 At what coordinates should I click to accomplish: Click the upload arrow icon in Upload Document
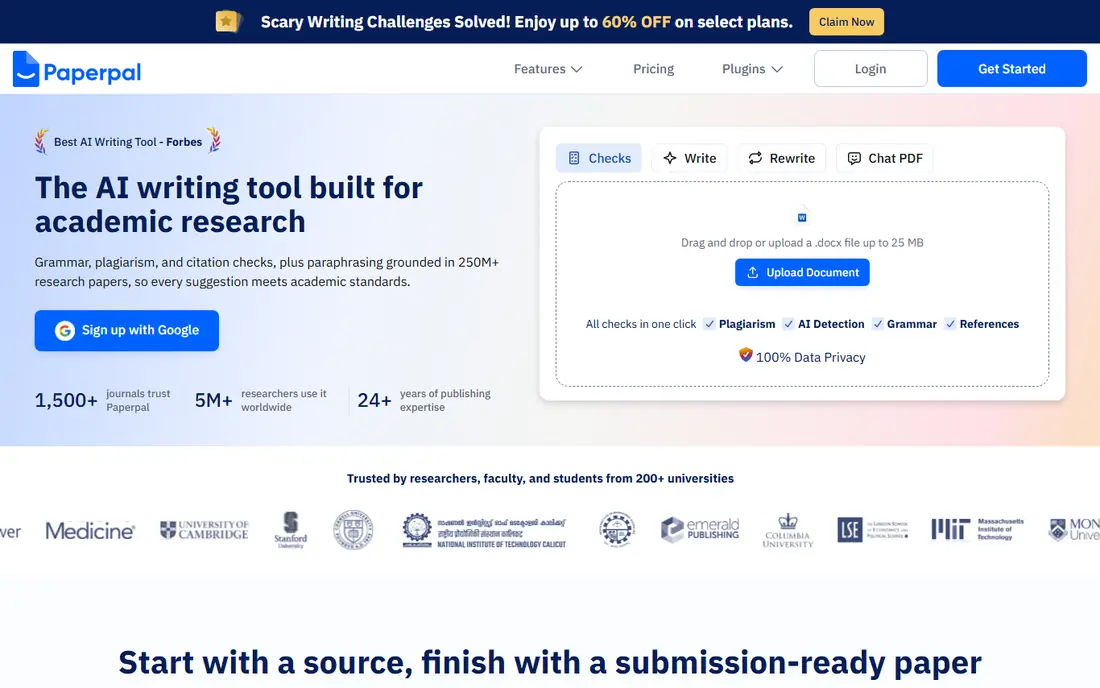pyautogui.click(x=753, y=272)
